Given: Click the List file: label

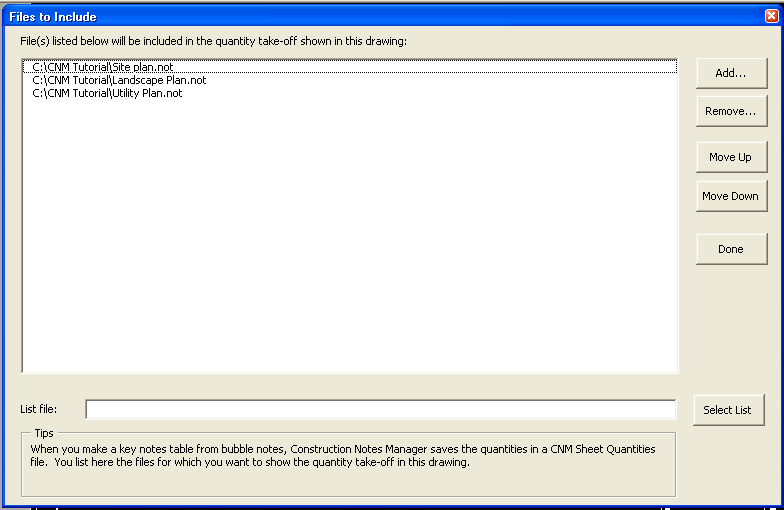Looking at the screenshot, I should click(x=39, y=409).
